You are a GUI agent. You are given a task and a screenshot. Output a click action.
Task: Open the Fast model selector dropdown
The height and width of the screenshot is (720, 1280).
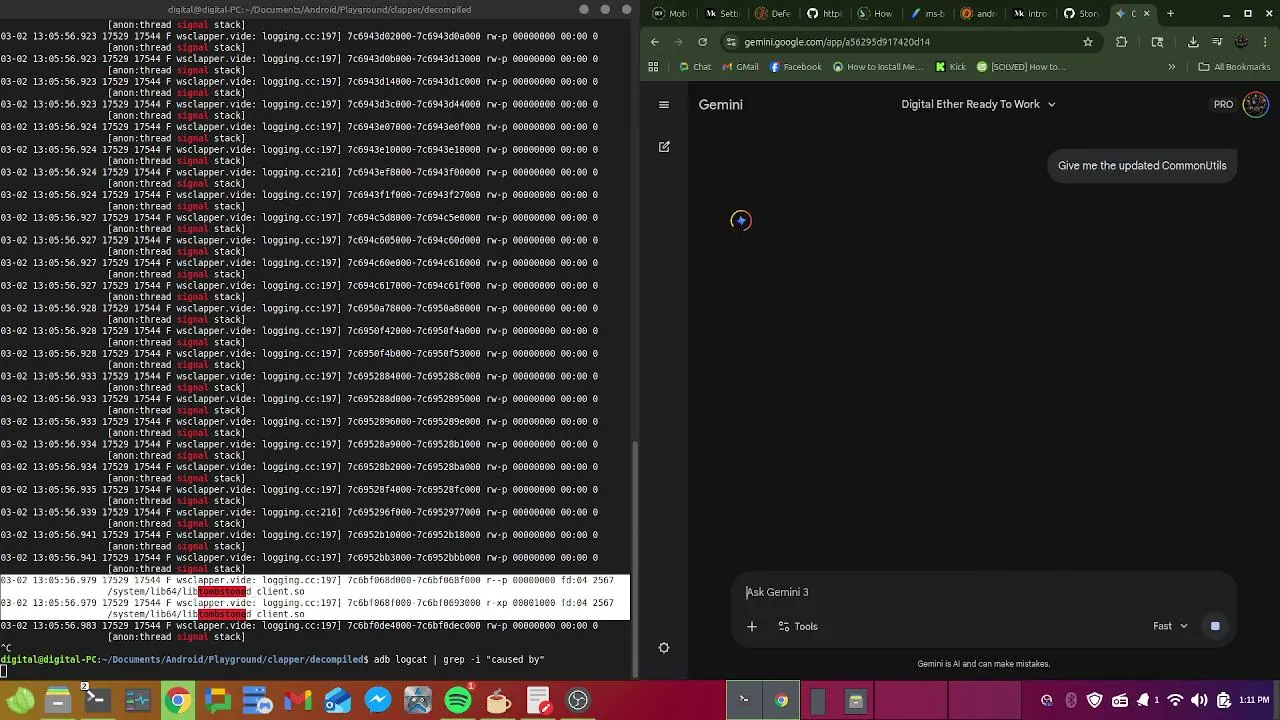[1170, 626]
